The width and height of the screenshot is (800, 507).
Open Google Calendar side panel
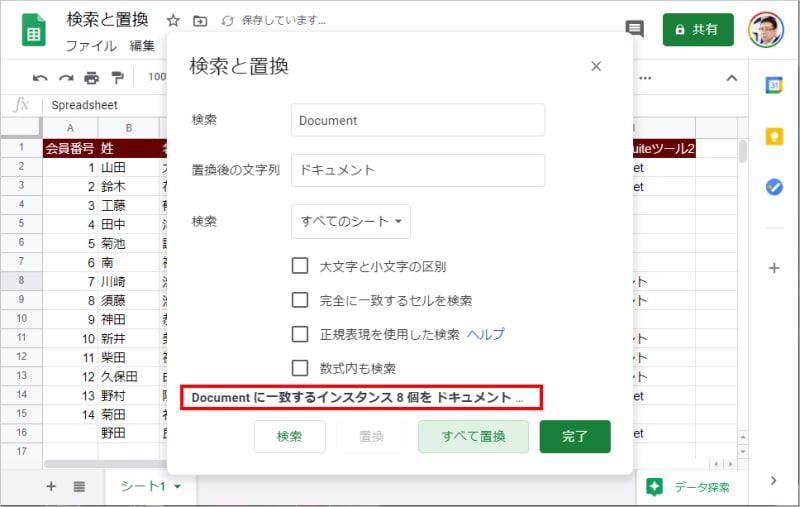click(x=774, y=85)
